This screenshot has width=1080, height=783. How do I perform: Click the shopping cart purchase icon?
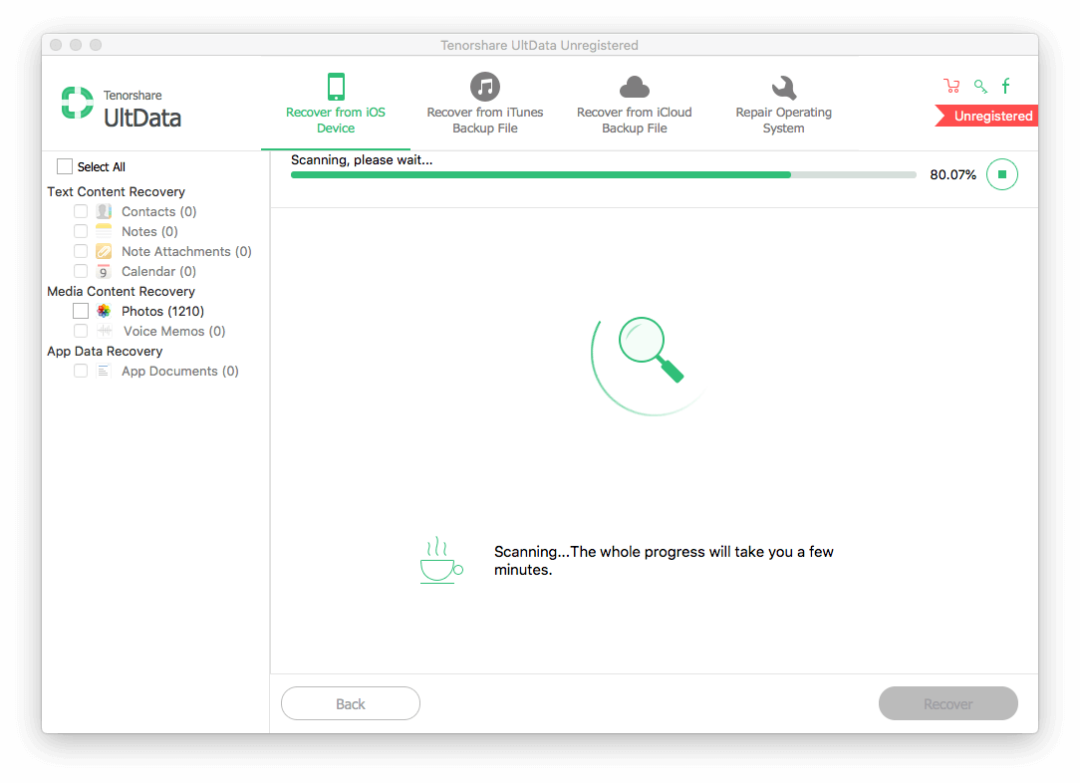coord(951,86)
